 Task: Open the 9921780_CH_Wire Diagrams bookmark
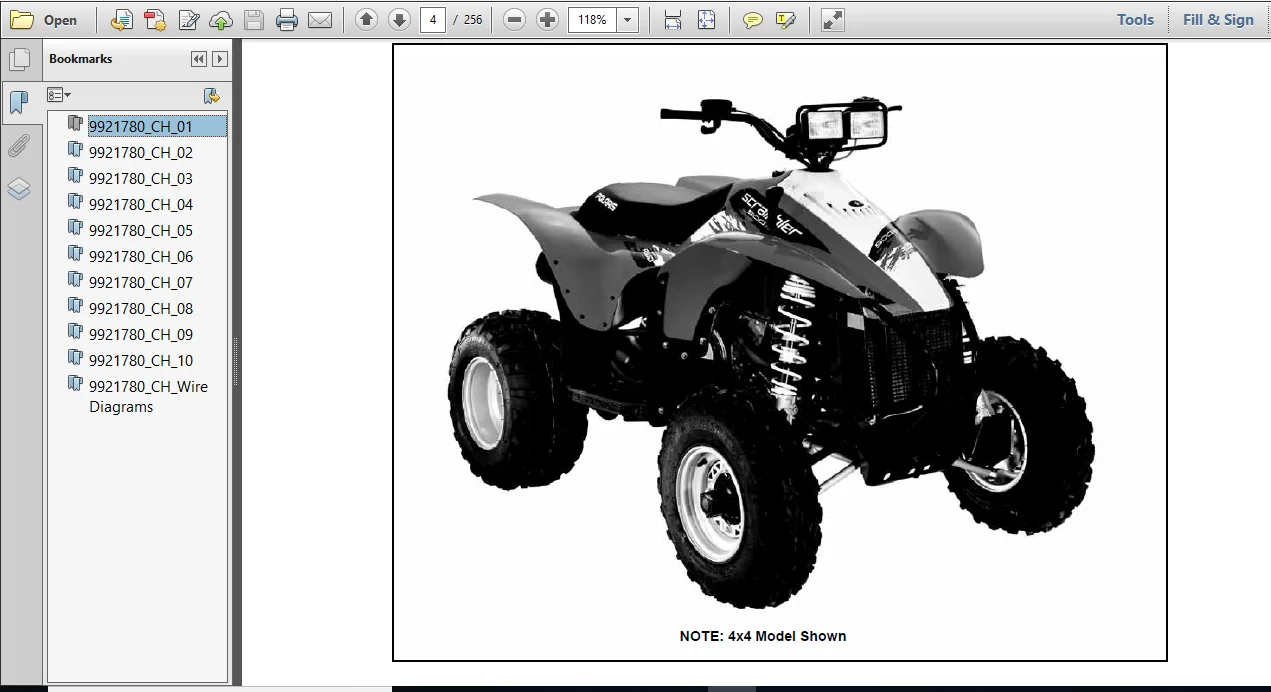[x=148, y=396]
